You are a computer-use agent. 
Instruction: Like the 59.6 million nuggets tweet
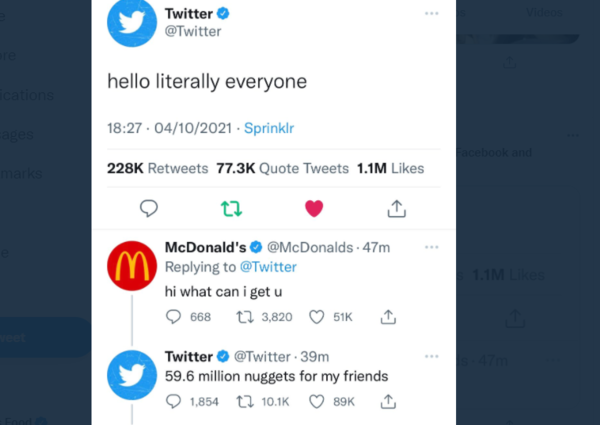coord(317,402)
